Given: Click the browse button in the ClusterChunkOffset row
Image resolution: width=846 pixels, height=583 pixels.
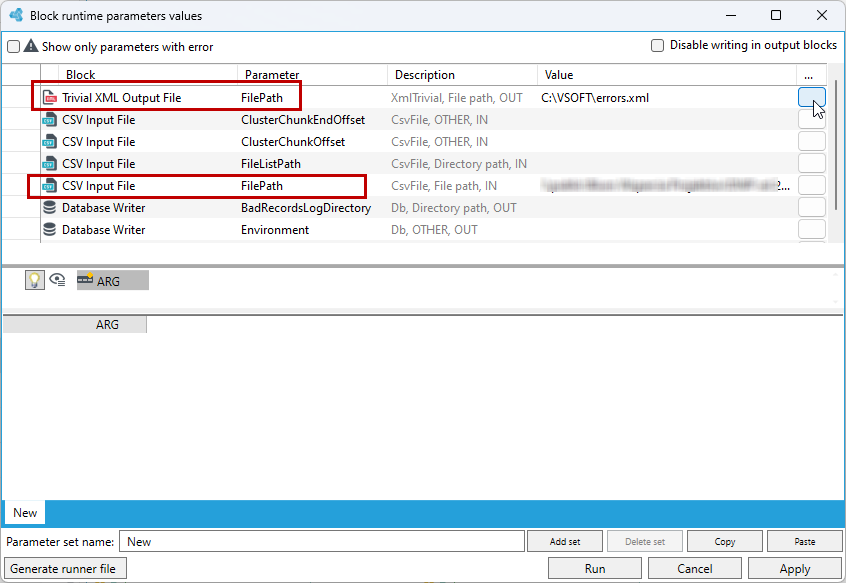Looking at the screenshot, I should click(811, 141).
